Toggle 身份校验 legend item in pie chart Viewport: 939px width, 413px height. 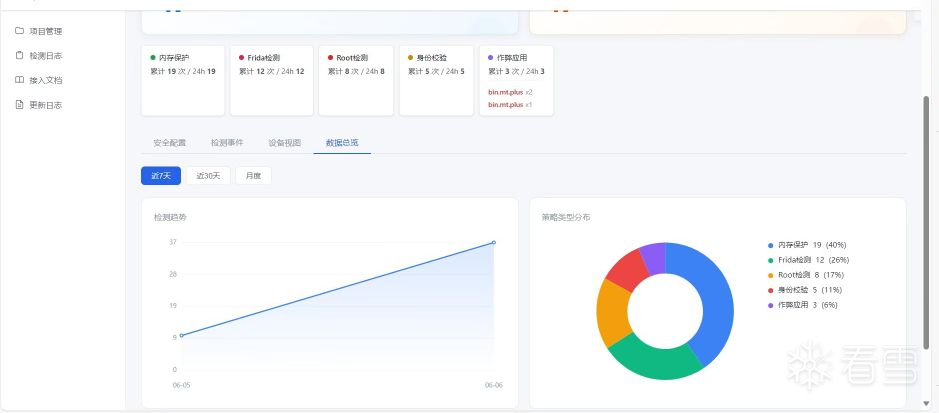(x=805, y=290)
